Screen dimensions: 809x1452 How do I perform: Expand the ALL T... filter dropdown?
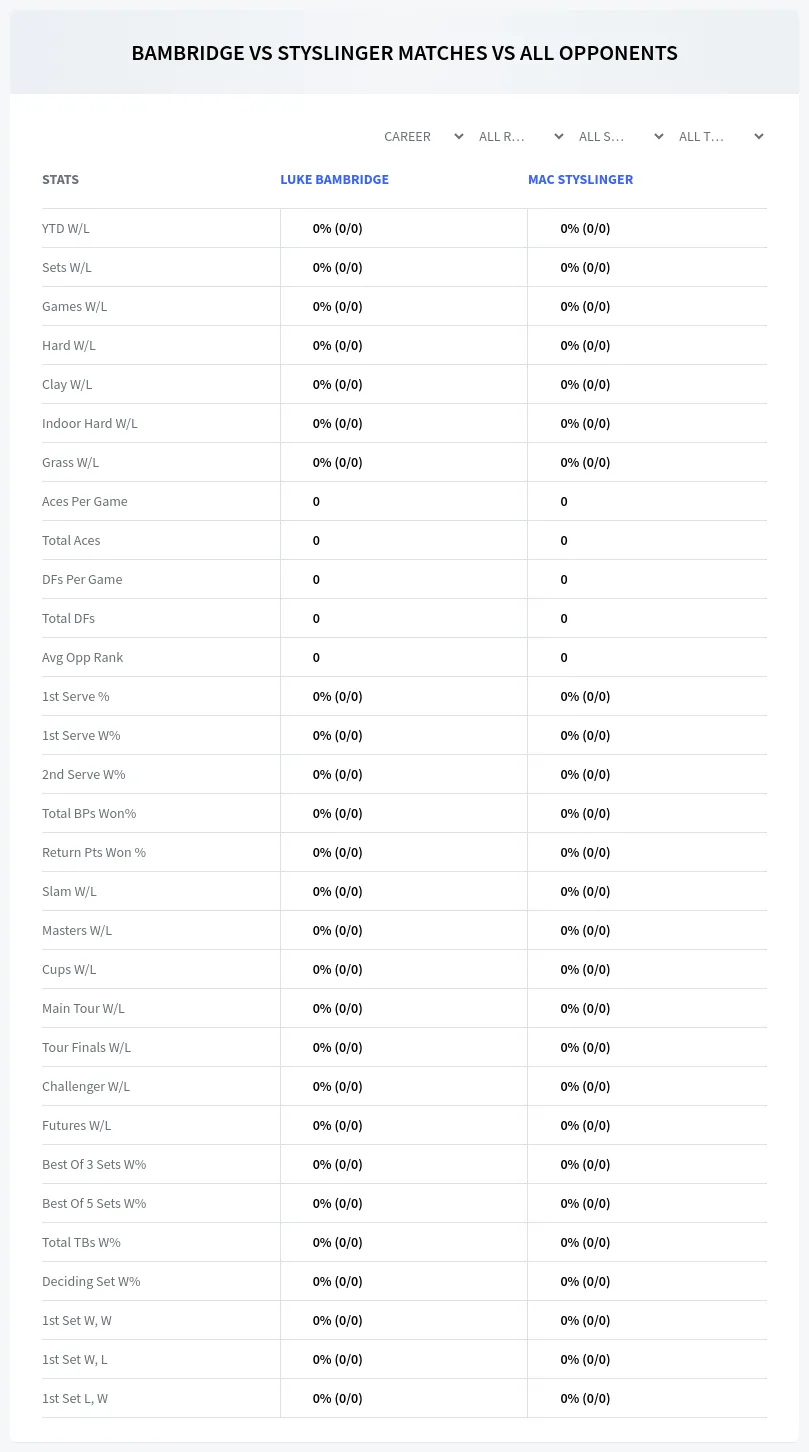point(720,136)
